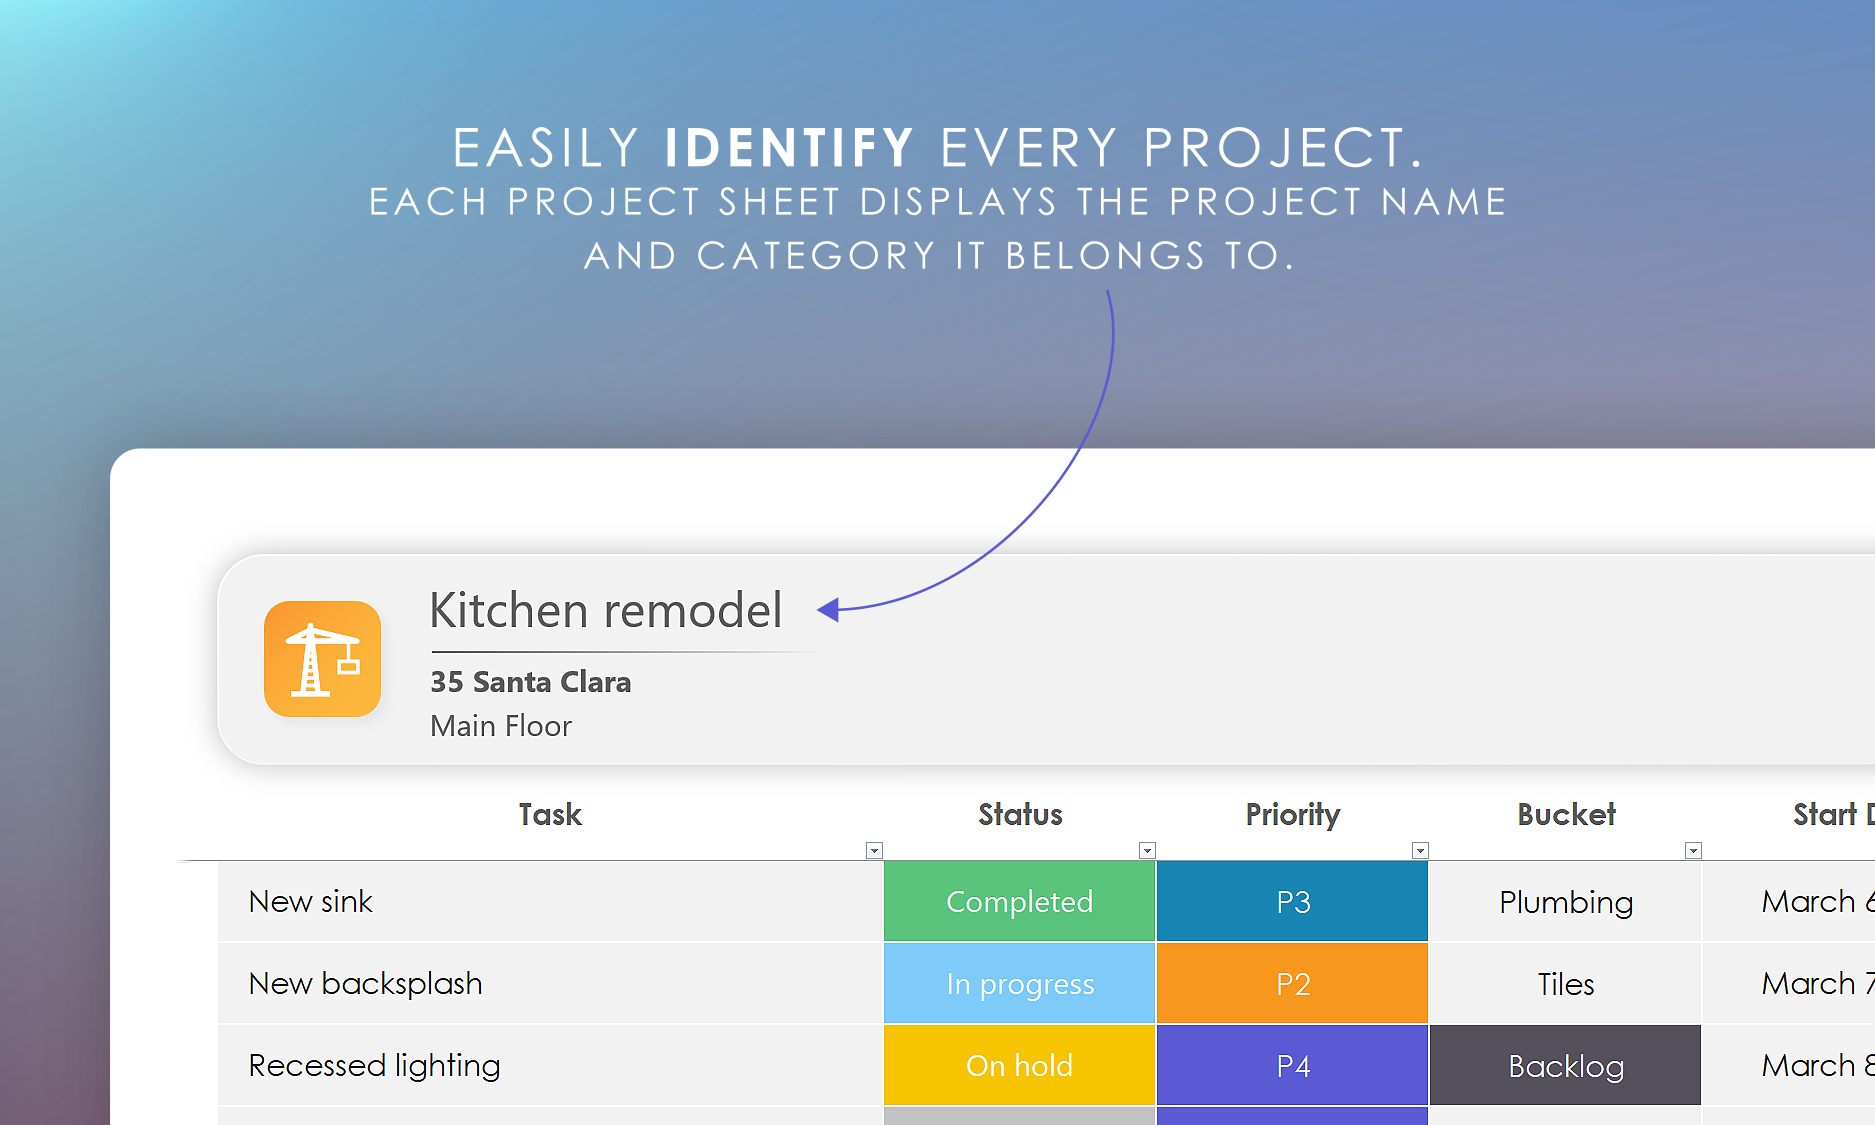Screen dimensions: 1875x1125
Task: Select the light blue In progress status cell
Action: point(1019,983)
